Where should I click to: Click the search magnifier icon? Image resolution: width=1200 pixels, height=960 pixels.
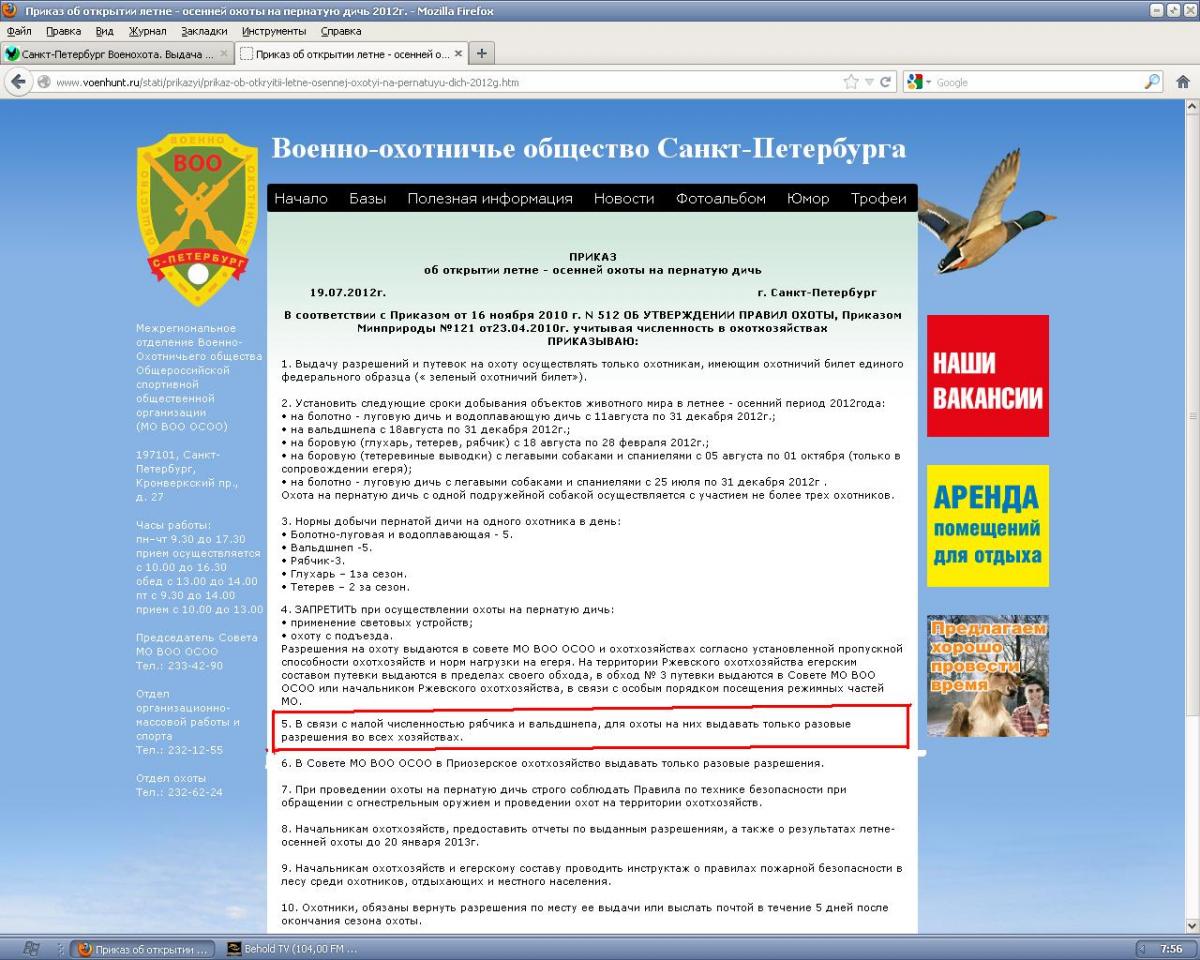(x=1152, y=82)
